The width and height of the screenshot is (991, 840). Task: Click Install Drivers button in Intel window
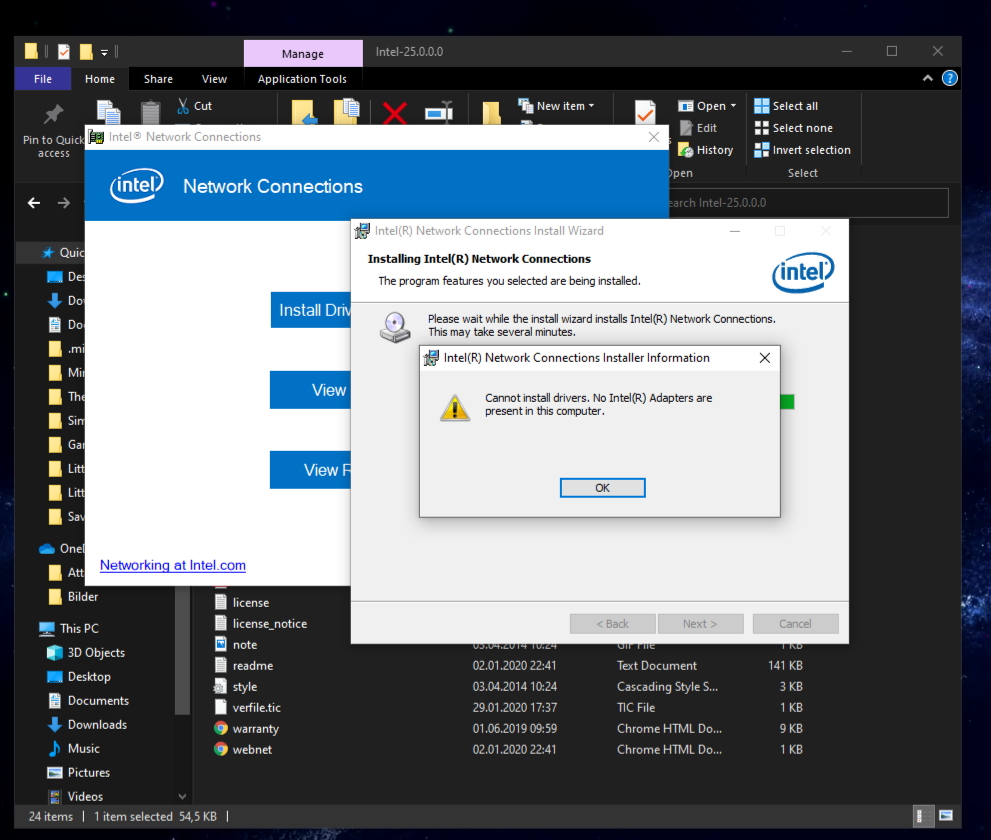coord(311,310)
